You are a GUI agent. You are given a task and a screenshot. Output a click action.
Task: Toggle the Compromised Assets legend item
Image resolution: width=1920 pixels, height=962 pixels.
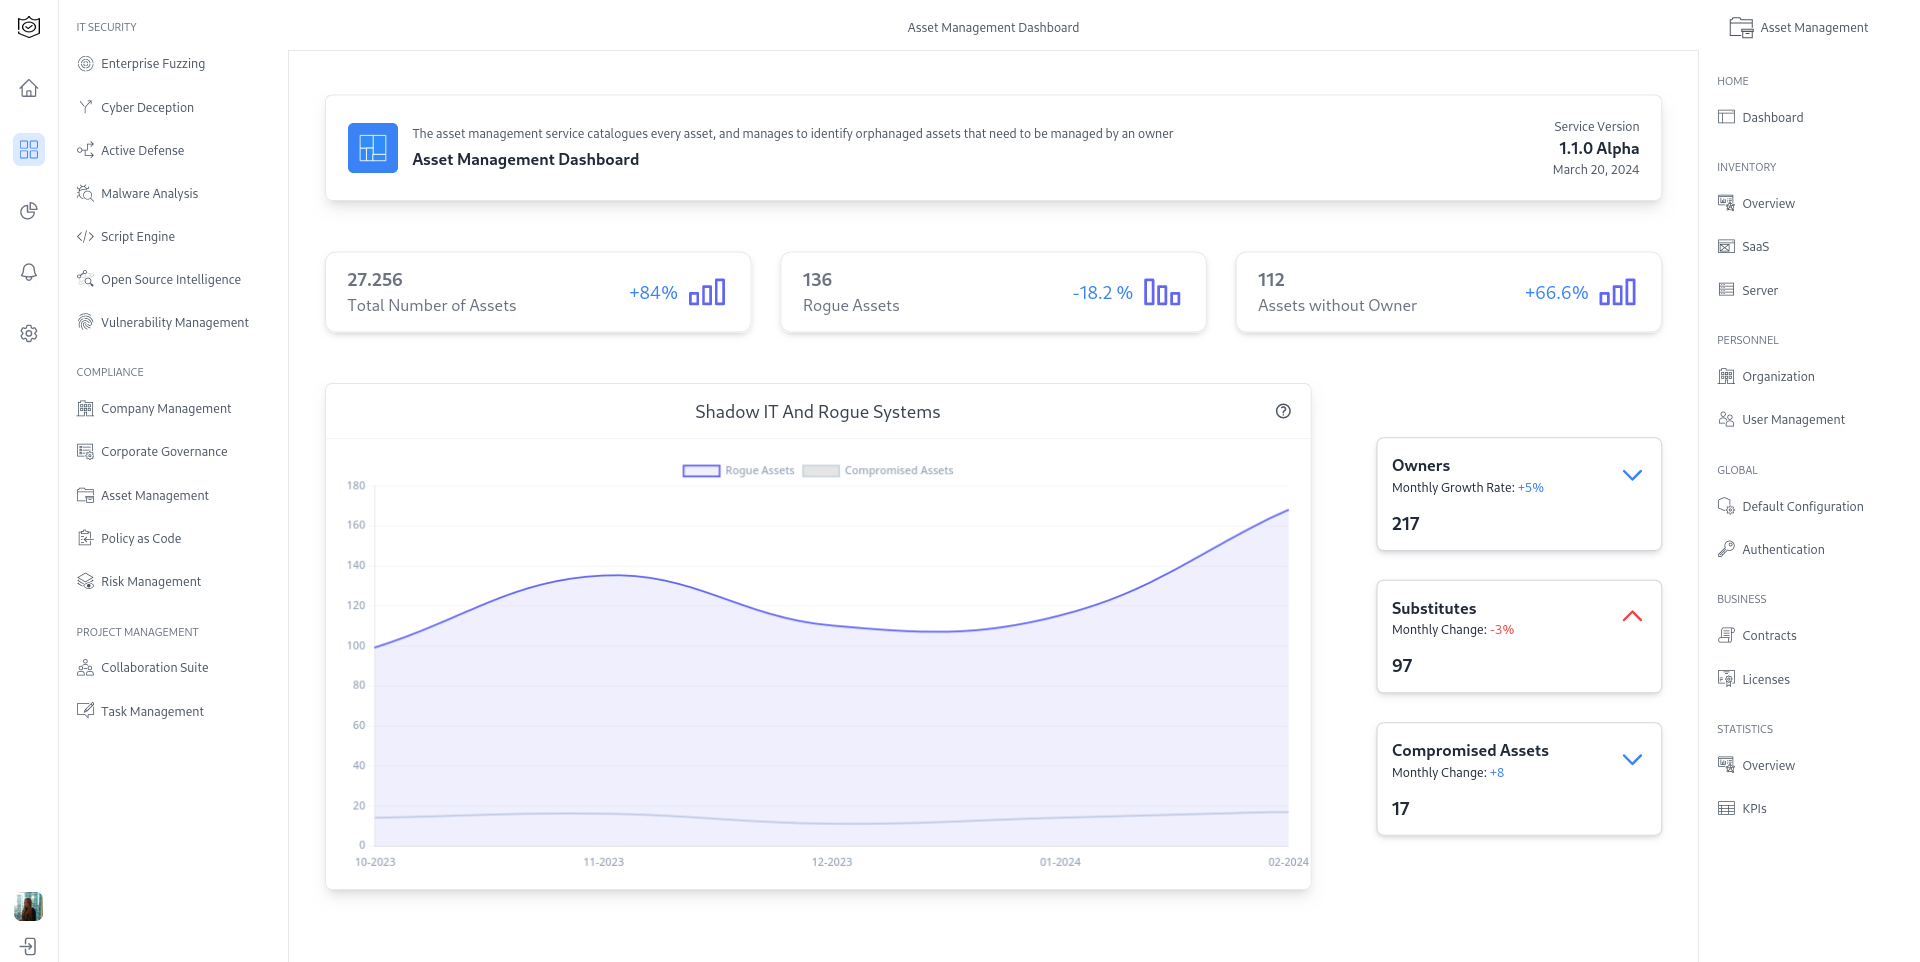877,470
